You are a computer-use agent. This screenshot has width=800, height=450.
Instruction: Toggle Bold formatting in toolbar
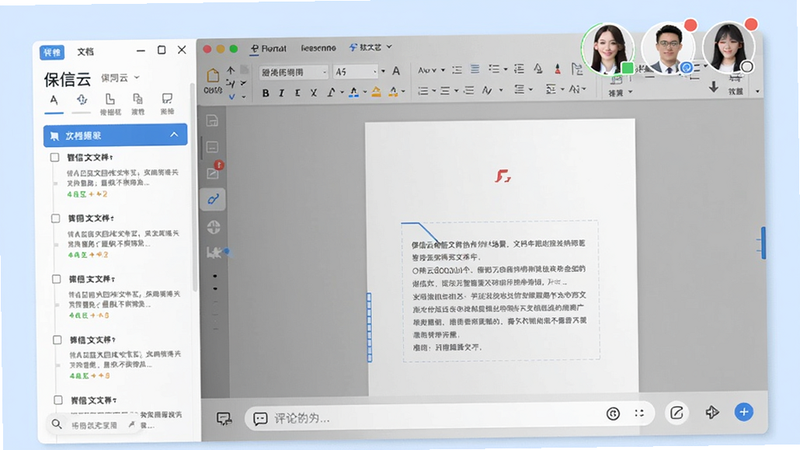[x=265, y=93]
